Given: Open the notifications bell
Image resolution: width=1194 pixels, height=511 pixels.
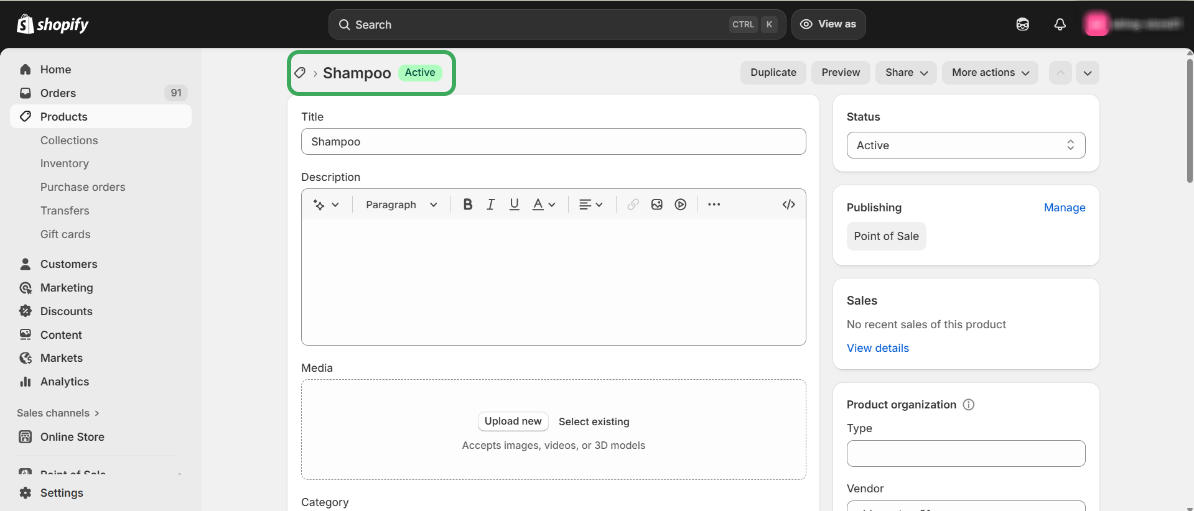Looking at the screenshot, I should [1060, 25].
